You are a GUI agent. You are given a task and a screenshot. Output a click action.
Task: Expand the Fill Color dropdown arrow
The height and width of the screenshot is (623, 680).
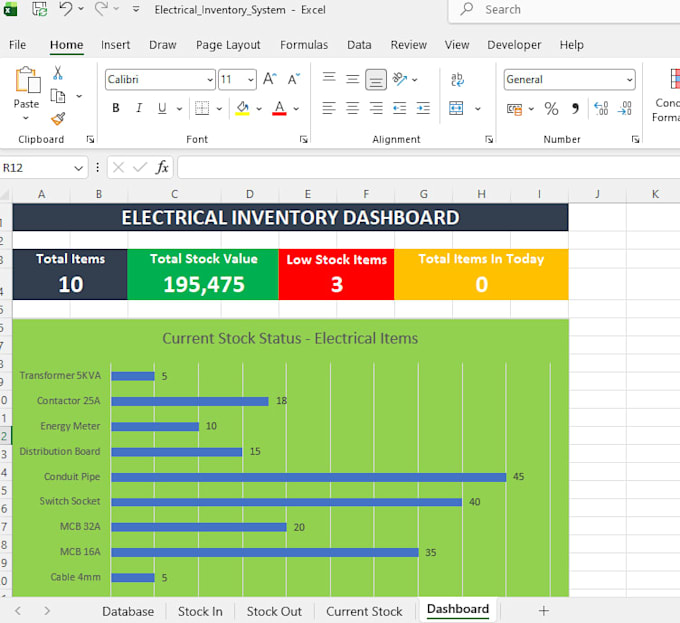(x=259, y=109)
